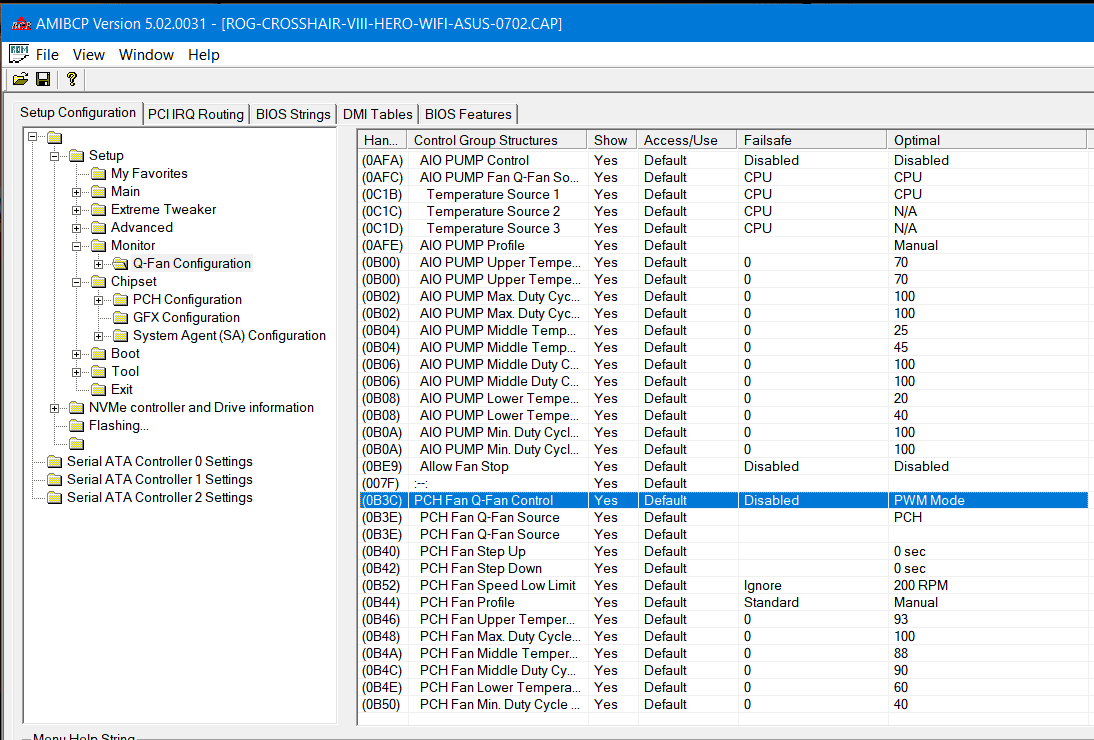The height and width of the screenshot is (740, 1094).
Task: Click the ROM document icon beside File
Action: pyautogui.click(x=19, y=54)
